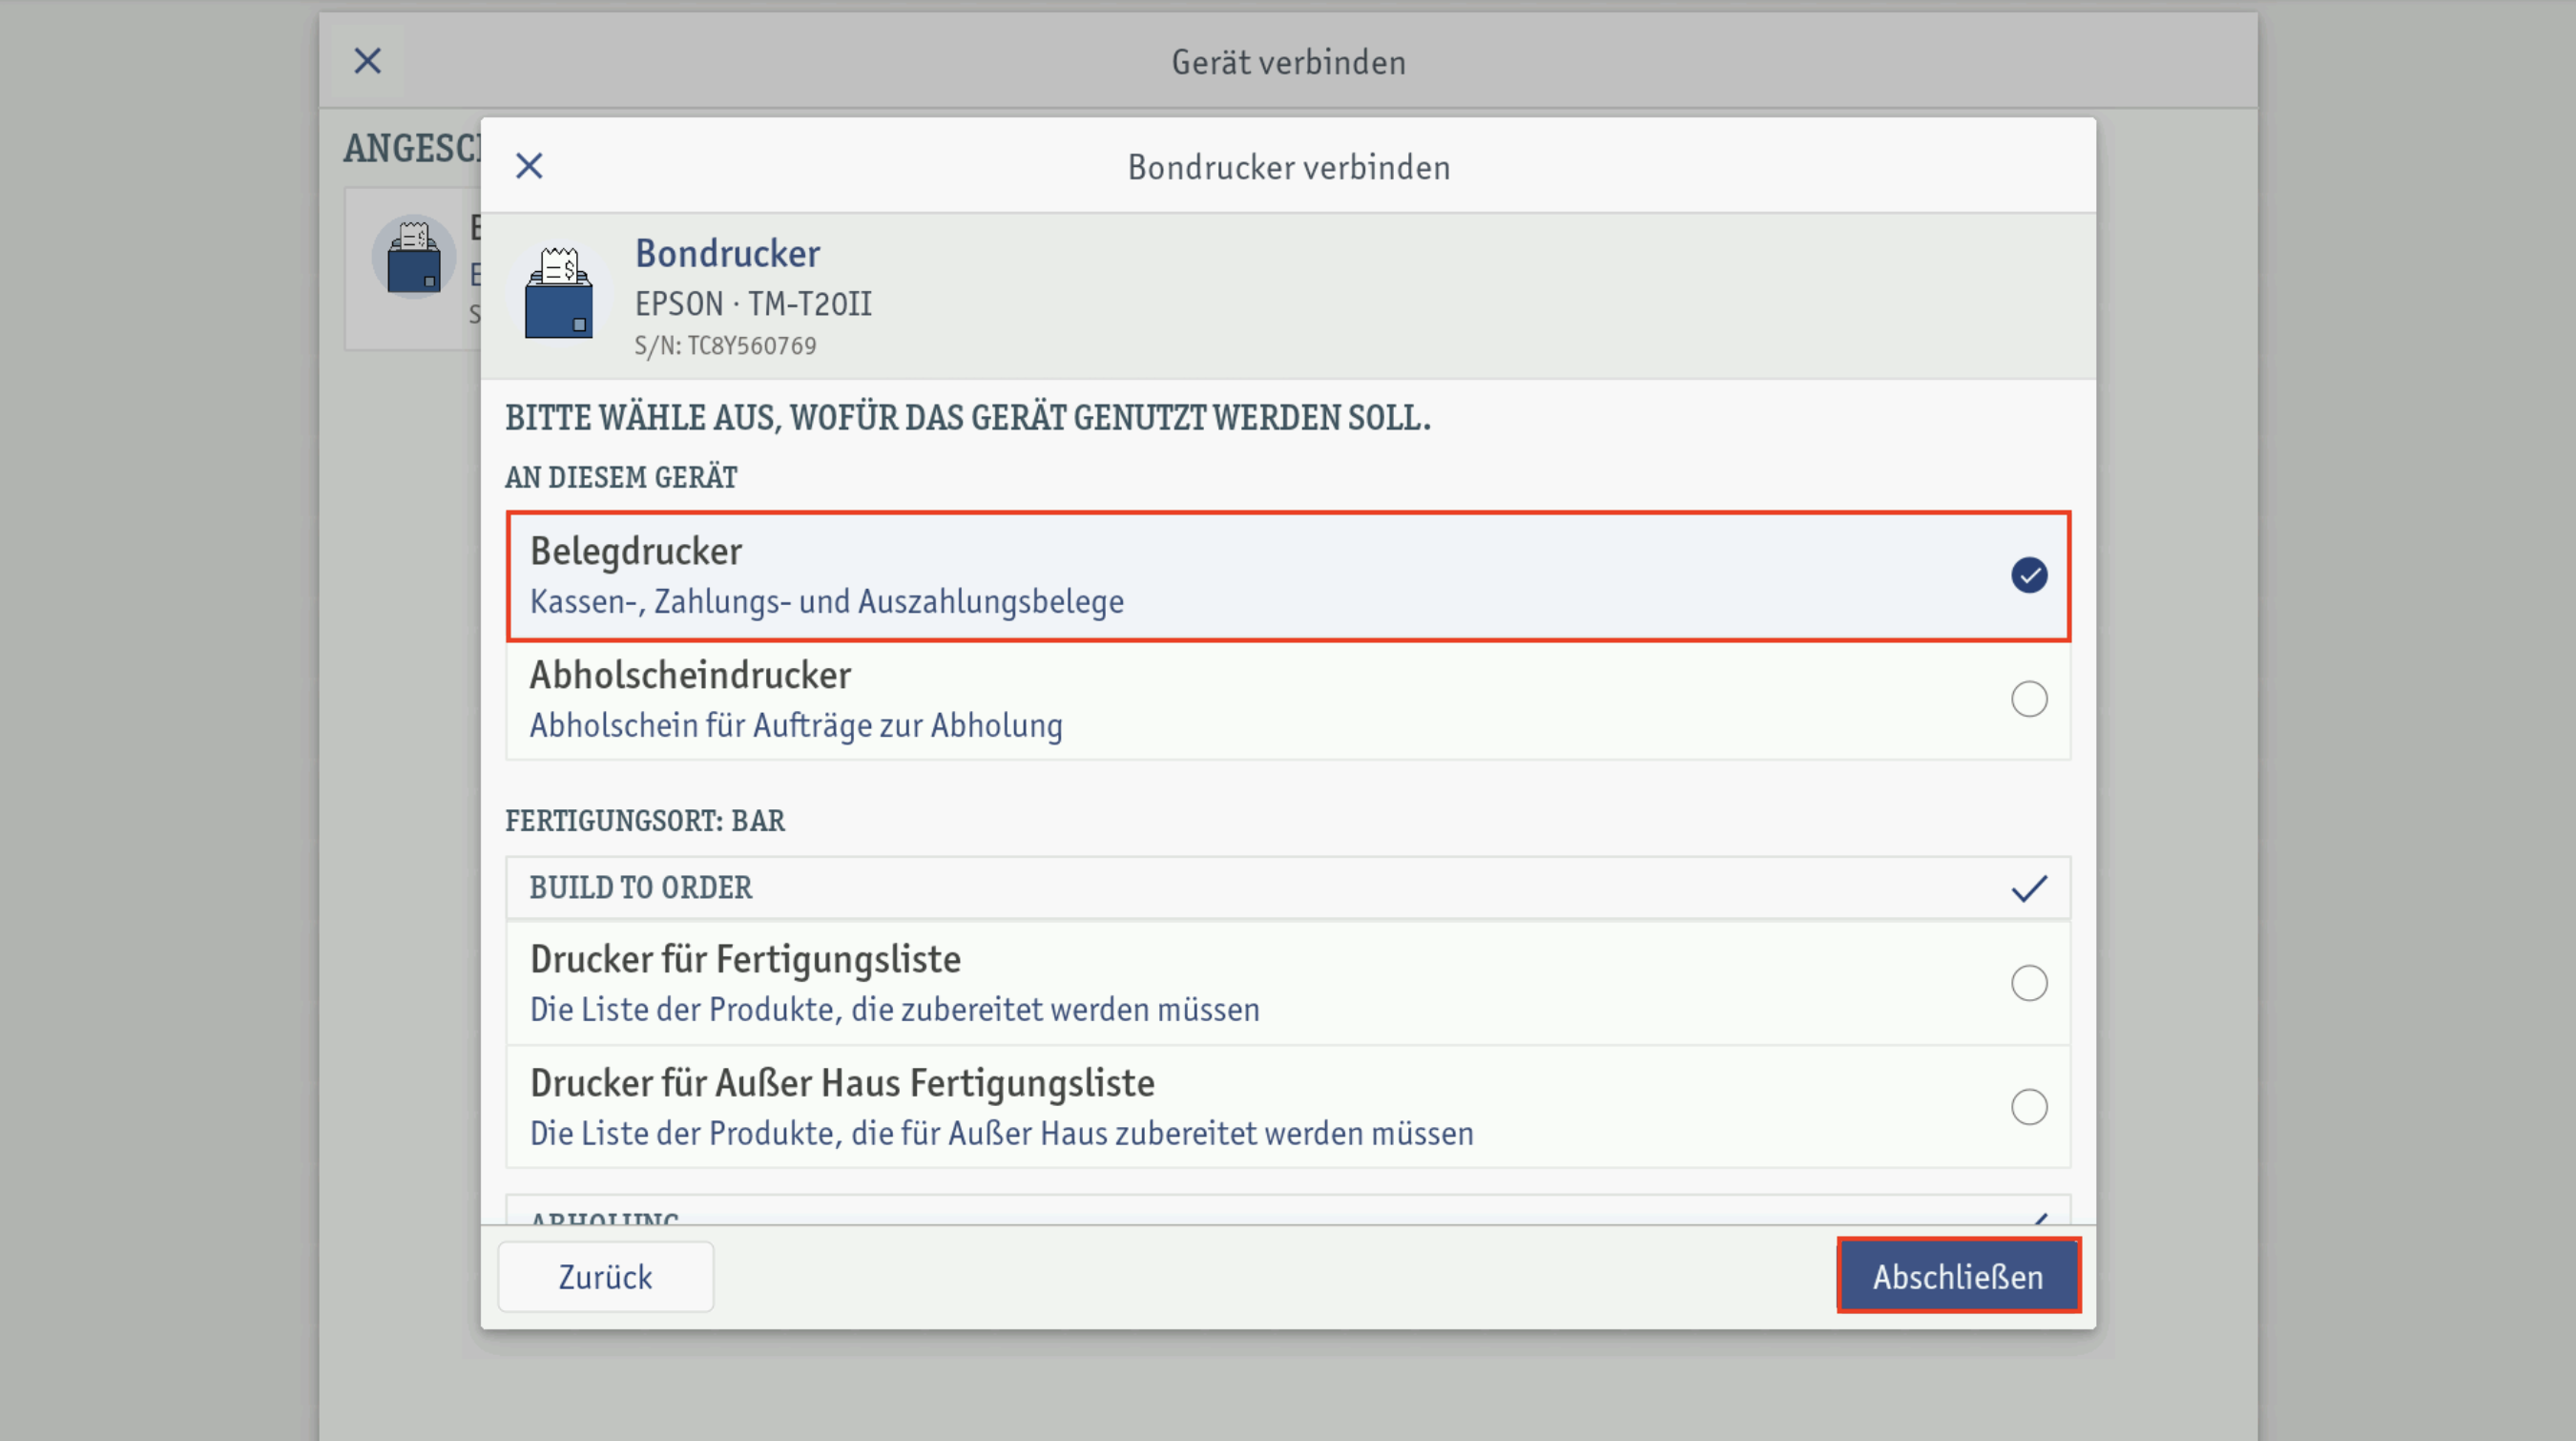Click 'Die Liste der Produkte, die zubereitet werden müssen'
Image resolution: width=2576 pixels, height=1441 pixels.
click(x=895, y=1010)
